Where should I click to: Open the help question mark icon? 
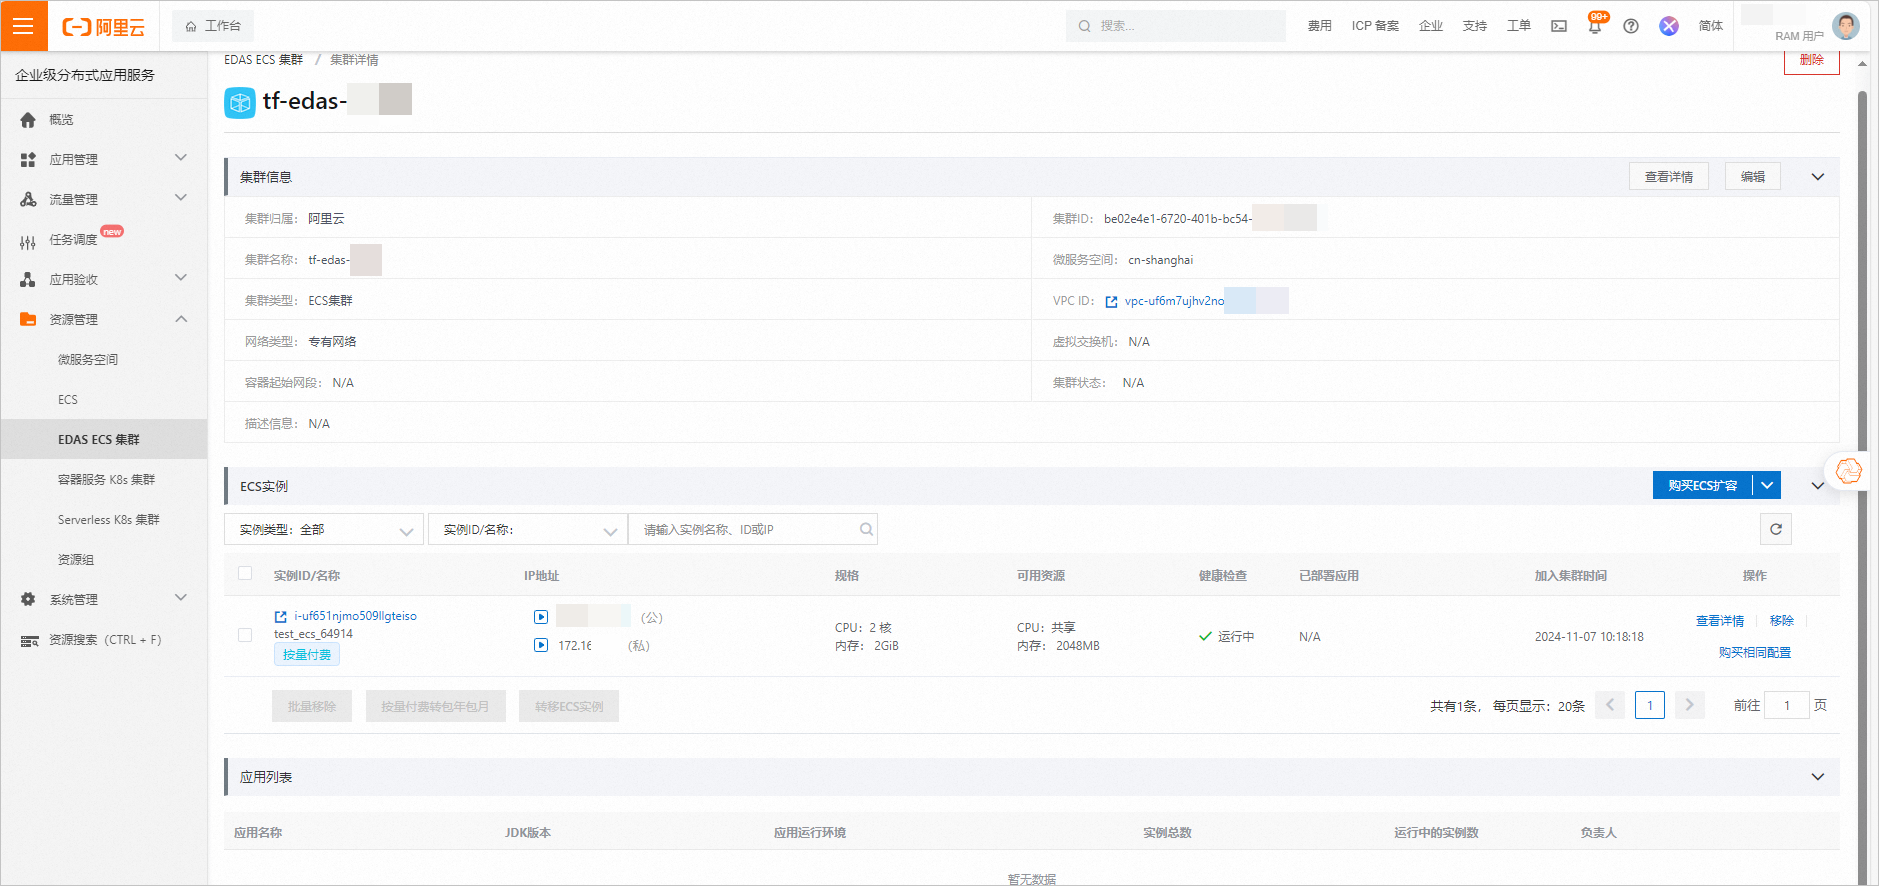pyautogui.click(x=1631, y=26)
